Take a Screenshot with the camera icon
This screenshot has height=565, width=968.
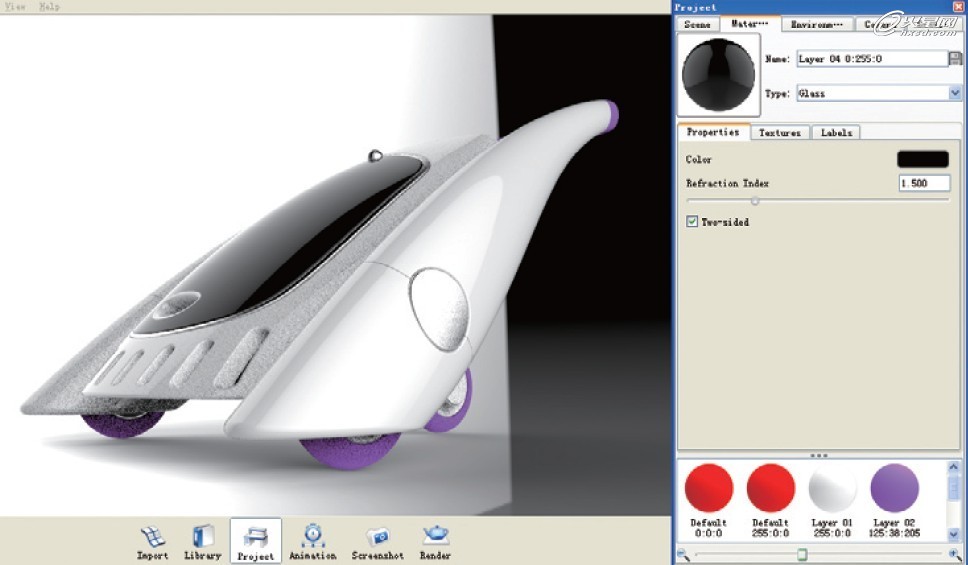coord(377,540)
